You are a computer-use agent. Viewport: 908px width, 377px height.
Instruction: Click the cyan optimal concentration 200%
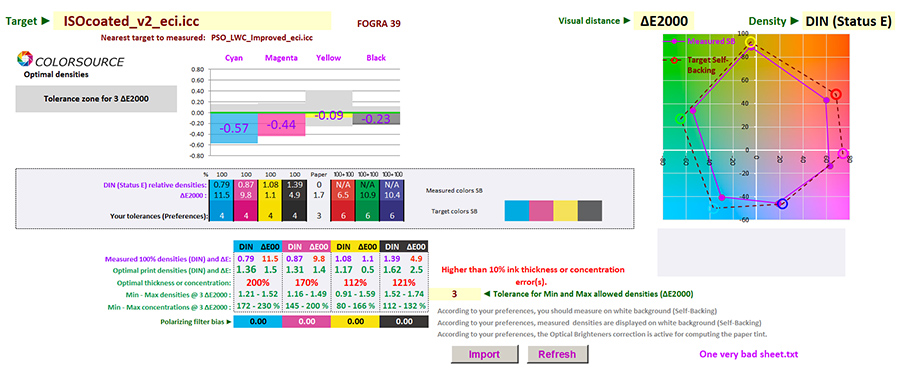[257, 283]
